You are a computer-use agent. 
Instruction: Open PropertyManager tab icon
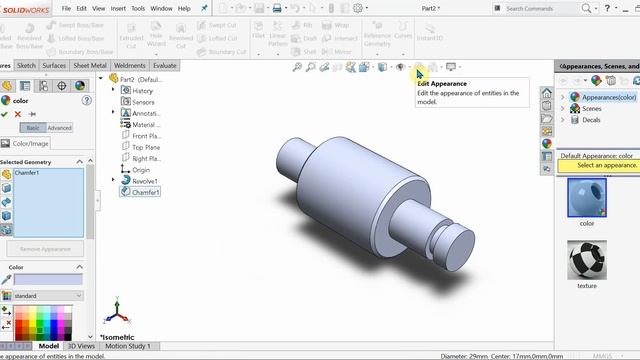tap(25, 86)
